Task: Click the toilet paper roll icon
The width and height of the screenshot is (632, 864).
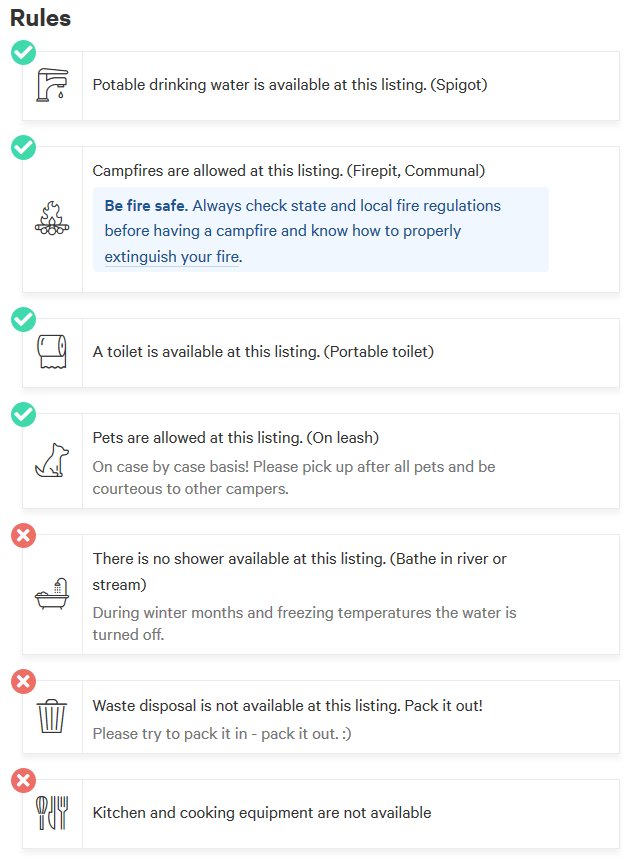Action: tap(52, 352)
